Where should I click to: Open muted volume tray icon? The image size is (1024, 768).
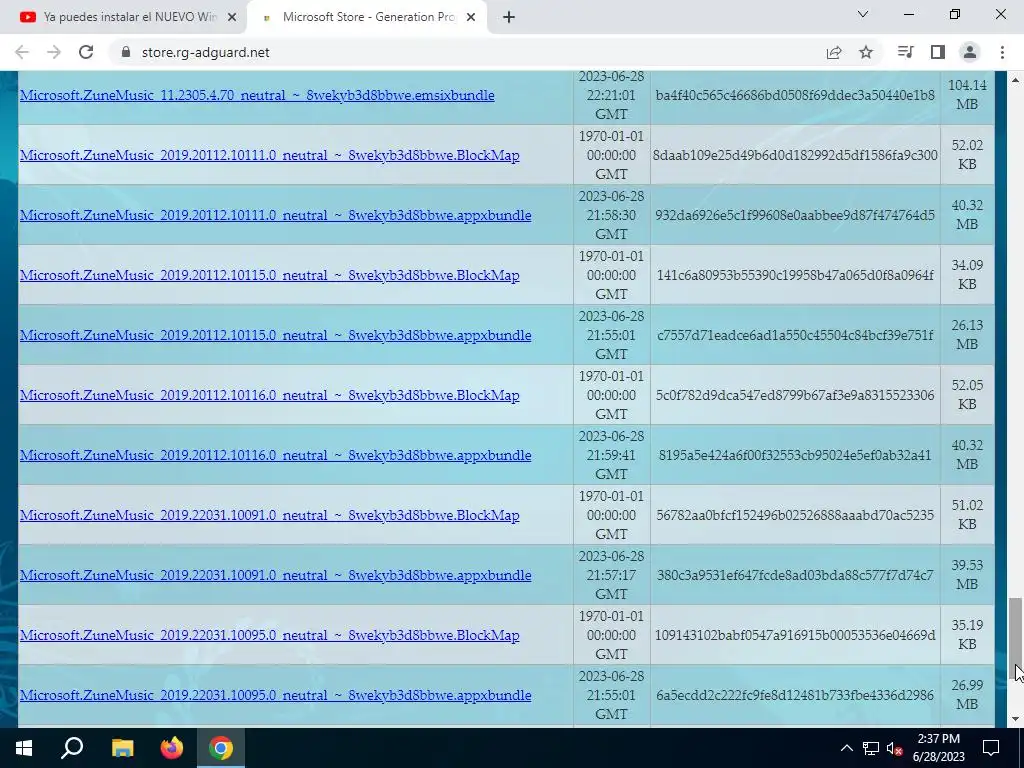(x=895, y=748)
